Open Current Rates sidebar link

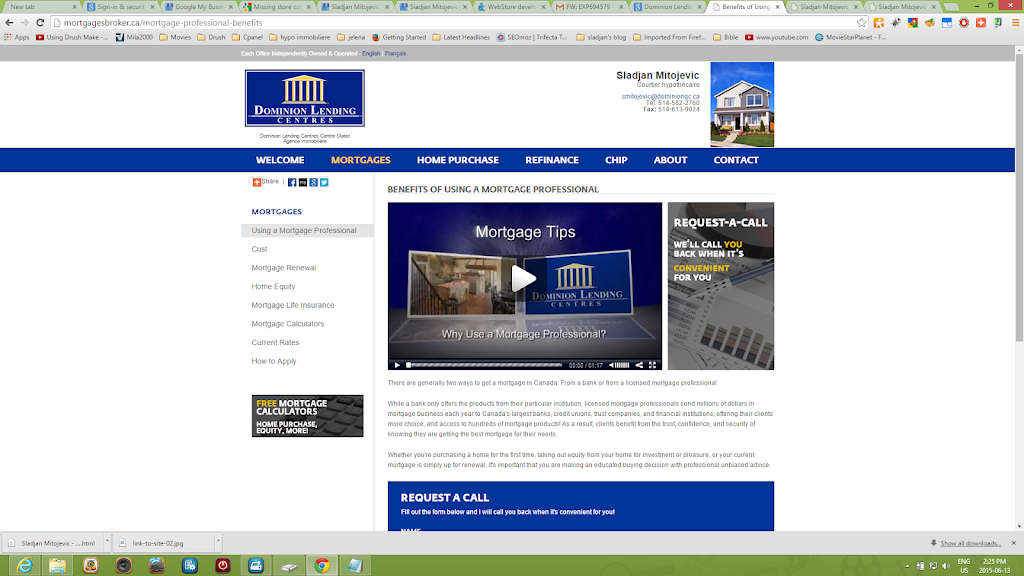tap(275, 342)
